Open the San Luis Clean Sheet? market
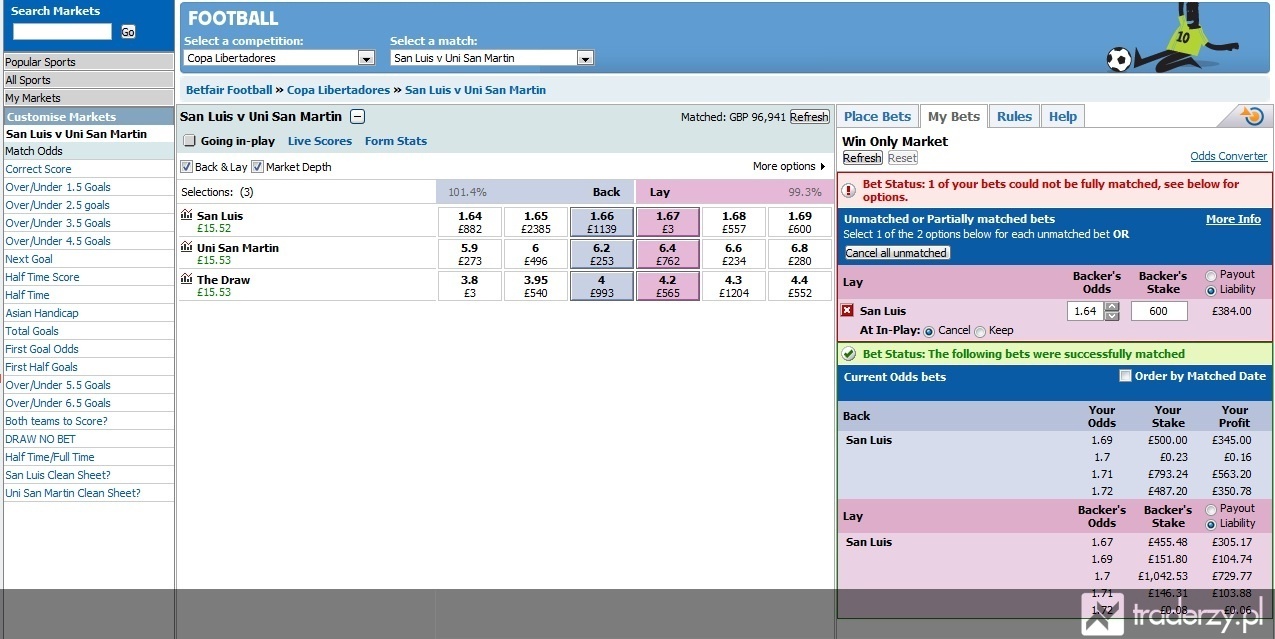The height and width of the screenshot is (639, 1275). (58, 475)
